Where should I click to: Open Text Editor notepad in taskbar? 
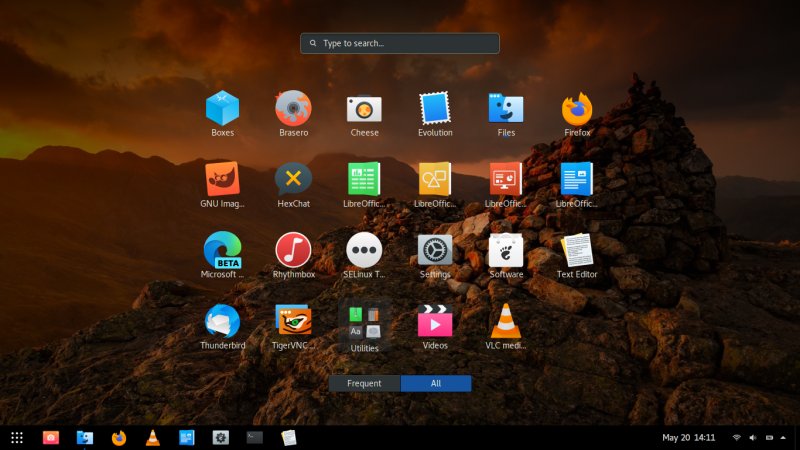pyautogui.click(x=288, y=438)
